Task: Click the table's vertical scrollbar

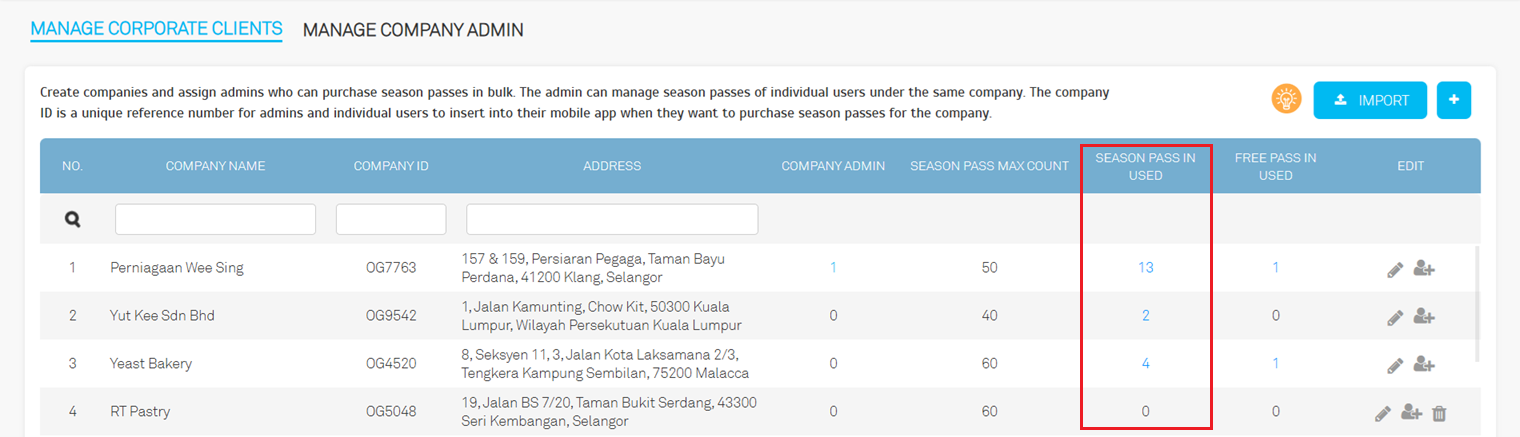Action: 1476,300
